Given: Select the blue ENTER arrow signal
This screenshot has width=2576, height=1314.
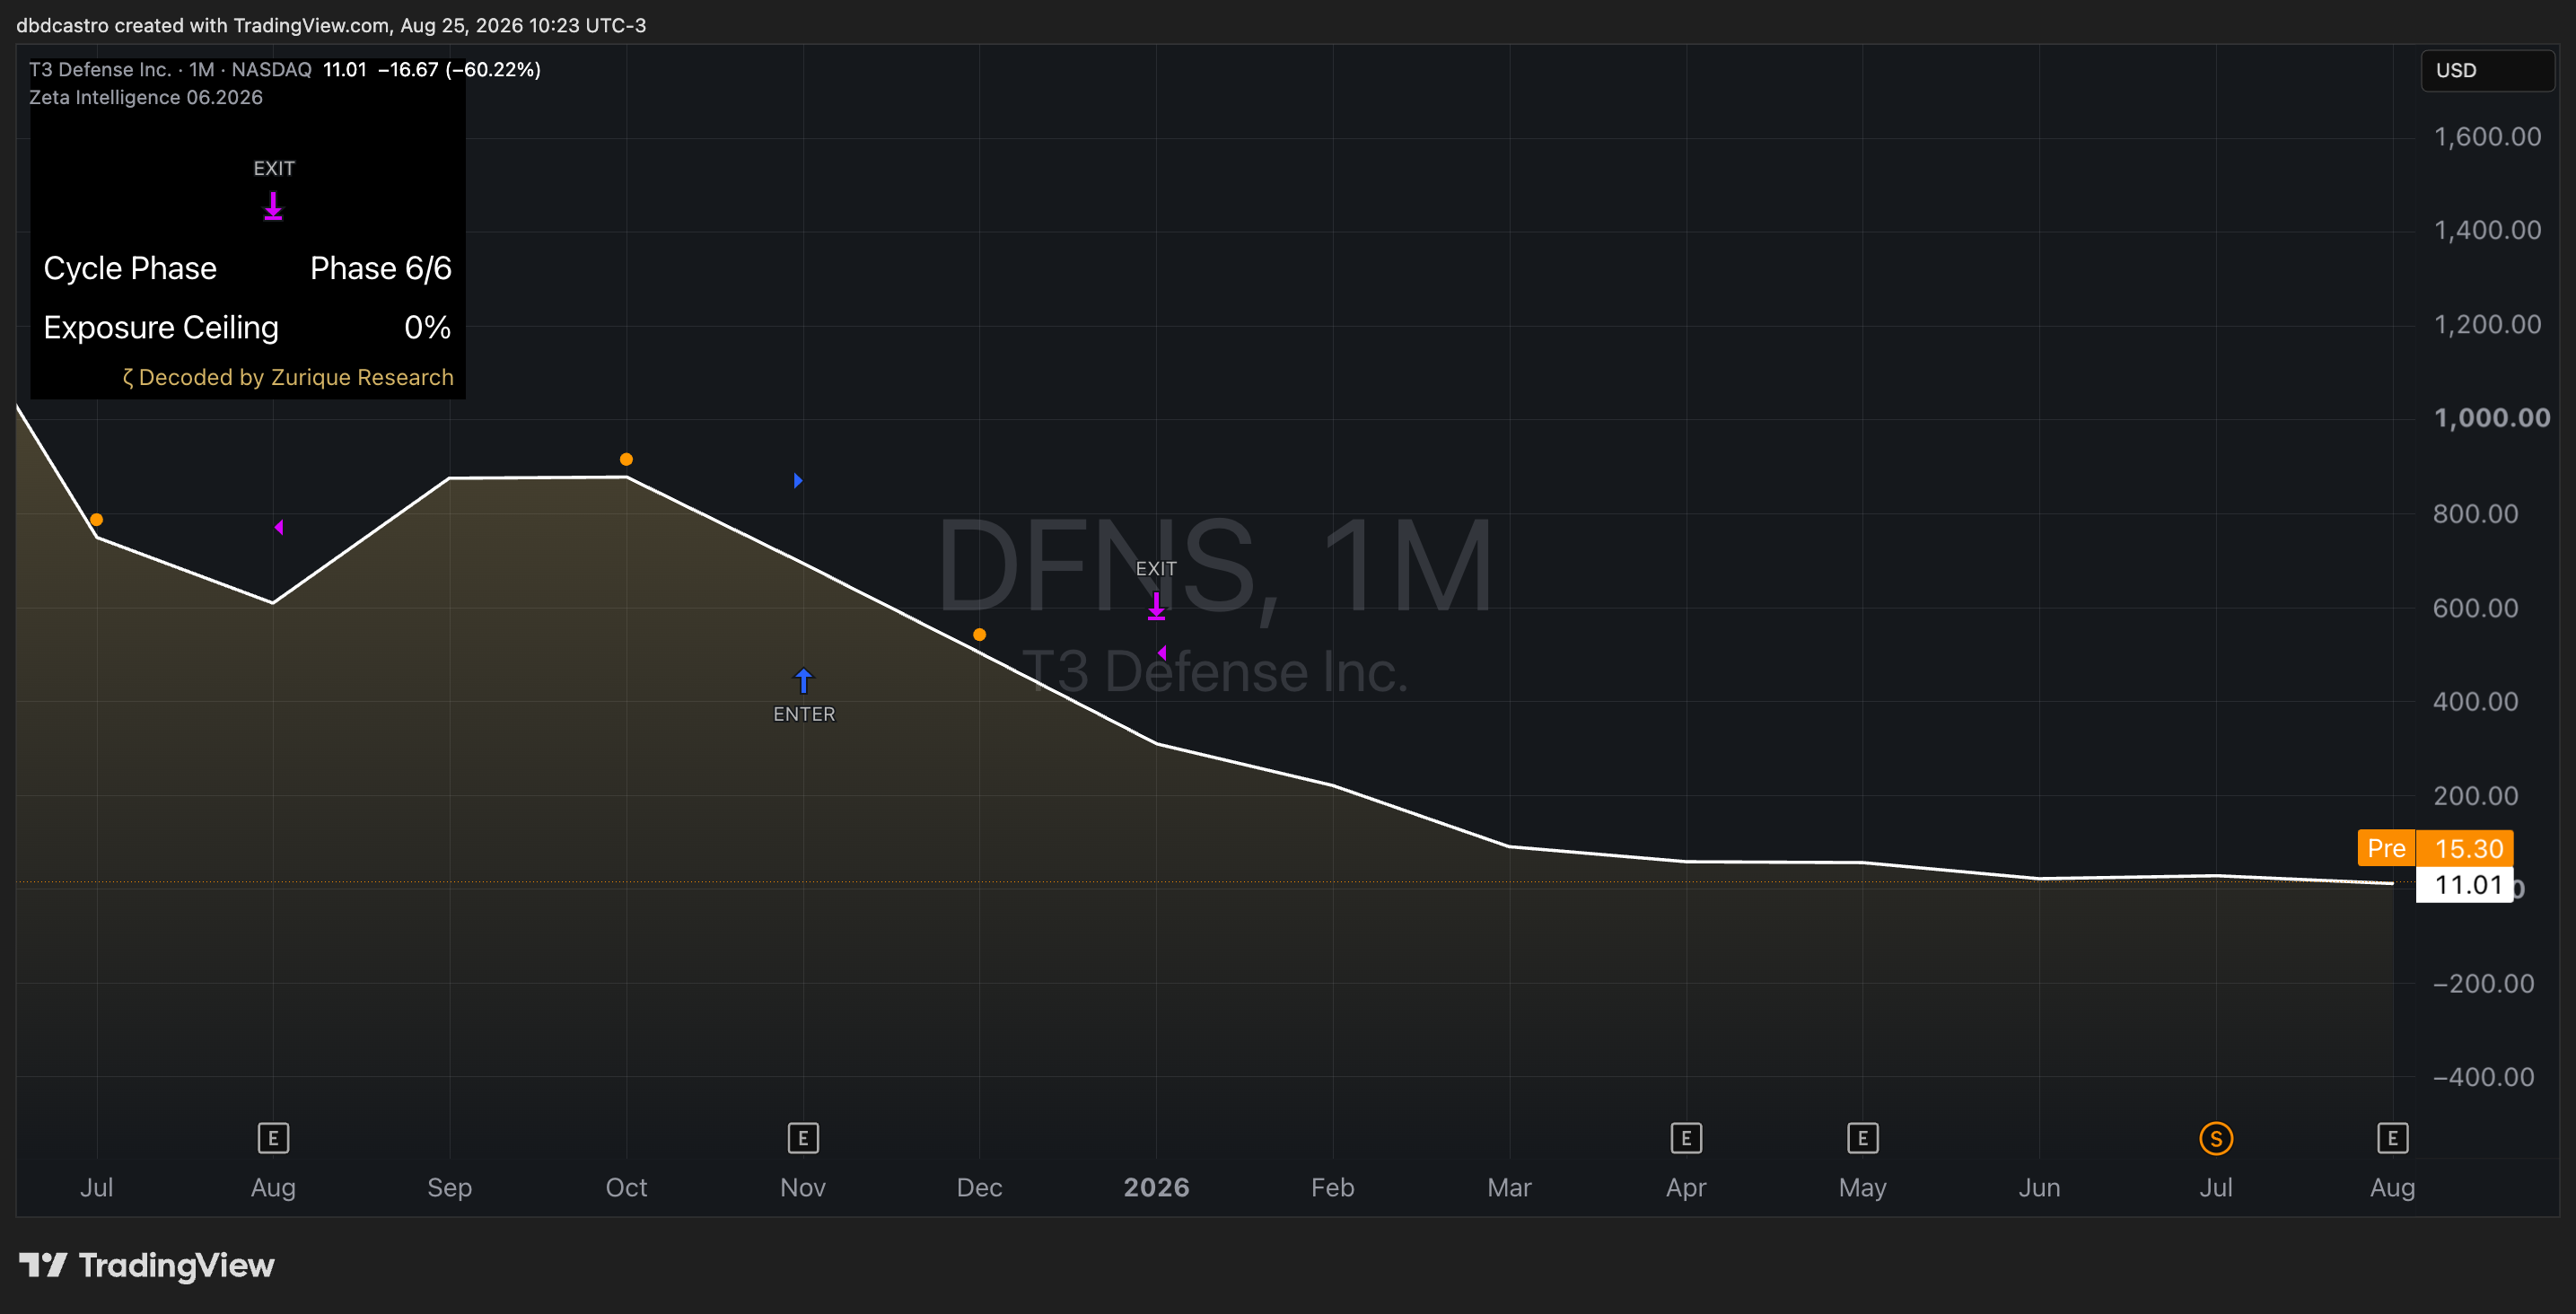Looking at the screenshot, I should click(803, 681).
